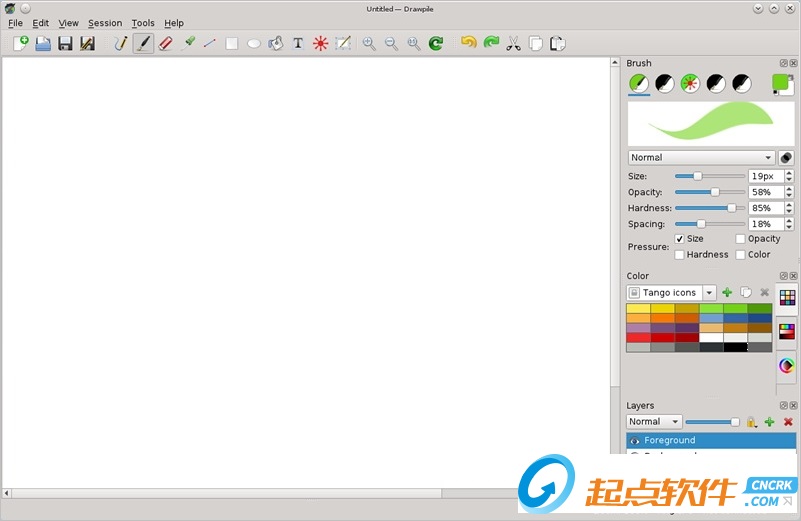Enable Hardness pressure checkbox

679,254
